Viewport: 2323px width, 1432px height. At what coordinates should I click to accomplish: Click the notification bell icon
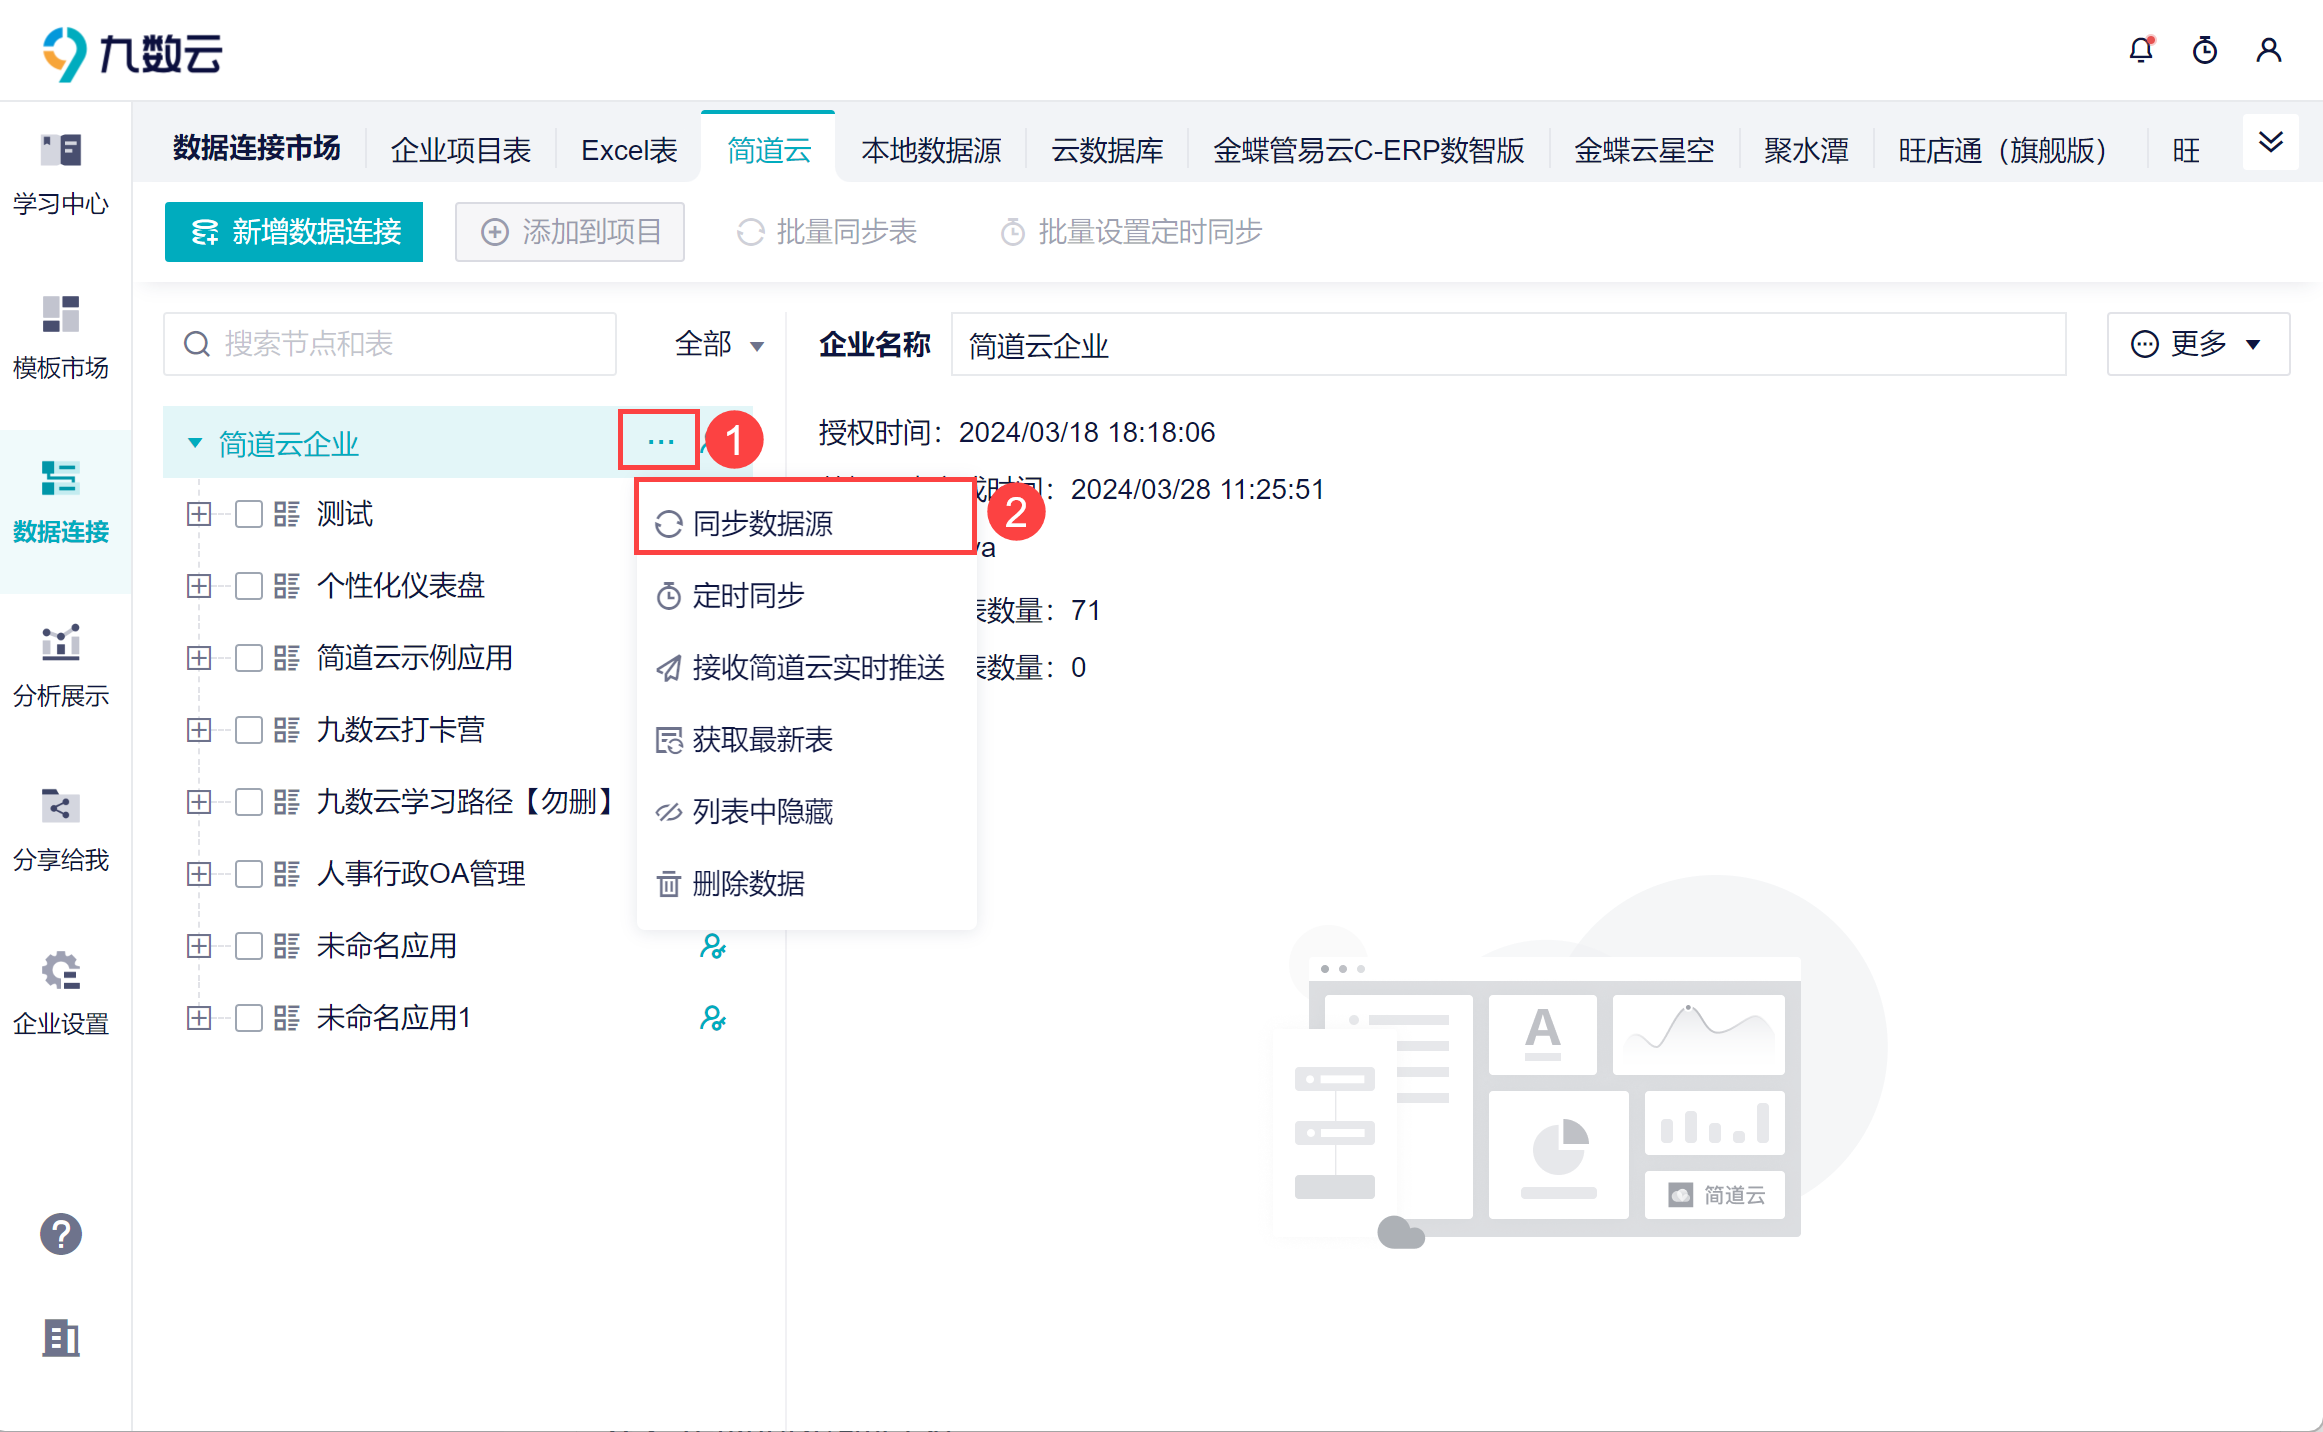coord(2140,50)
